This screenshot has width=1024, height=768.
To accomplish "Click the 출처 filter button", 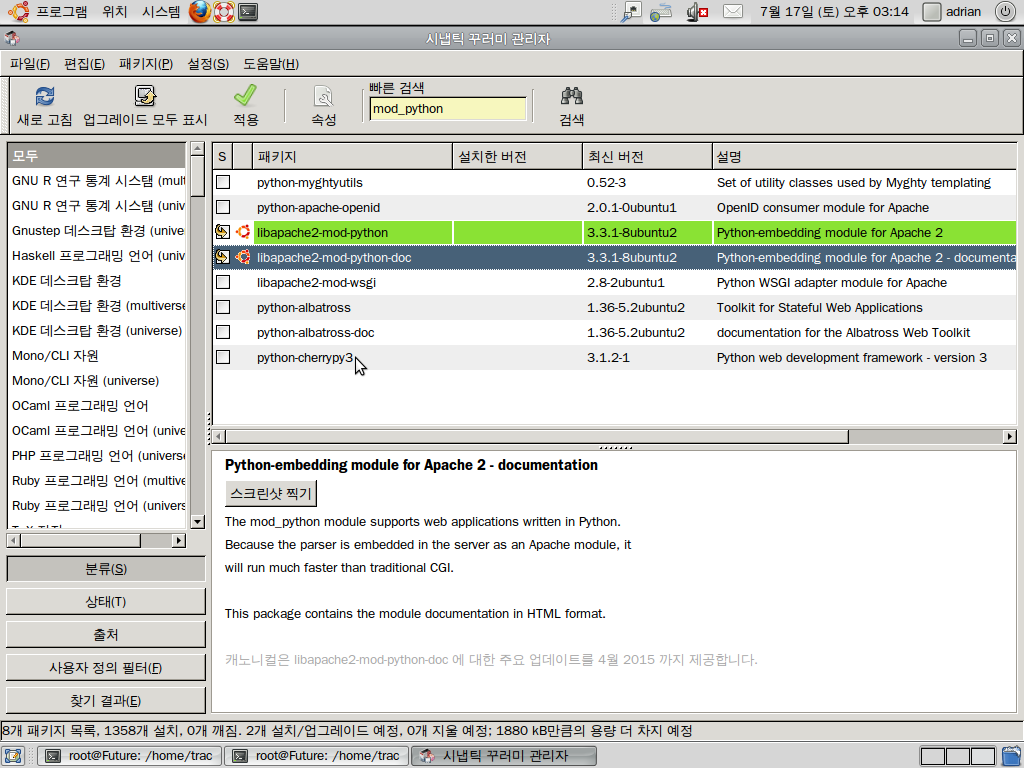I will (106, 635).
